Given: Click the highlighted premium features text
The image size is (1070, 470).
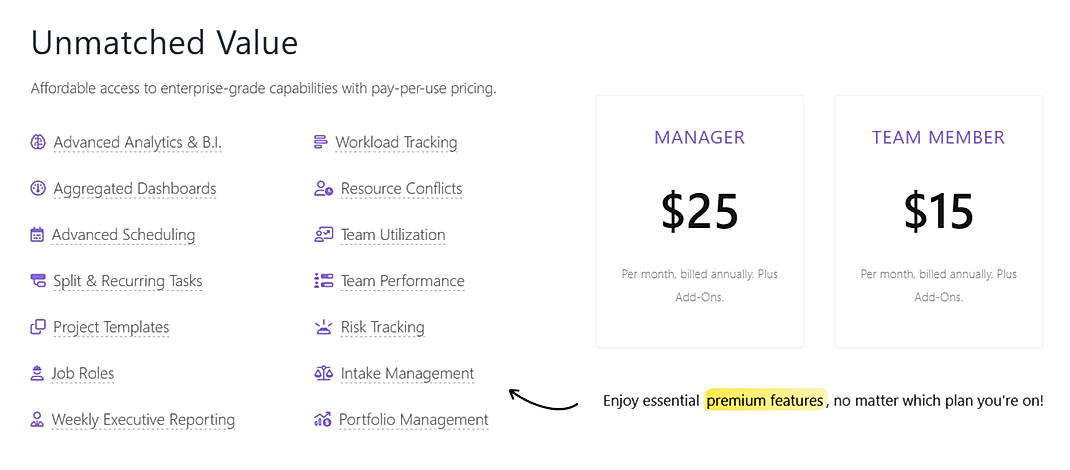Looking at the screenshot, I should pyautogui.click(x=765, y=401).
